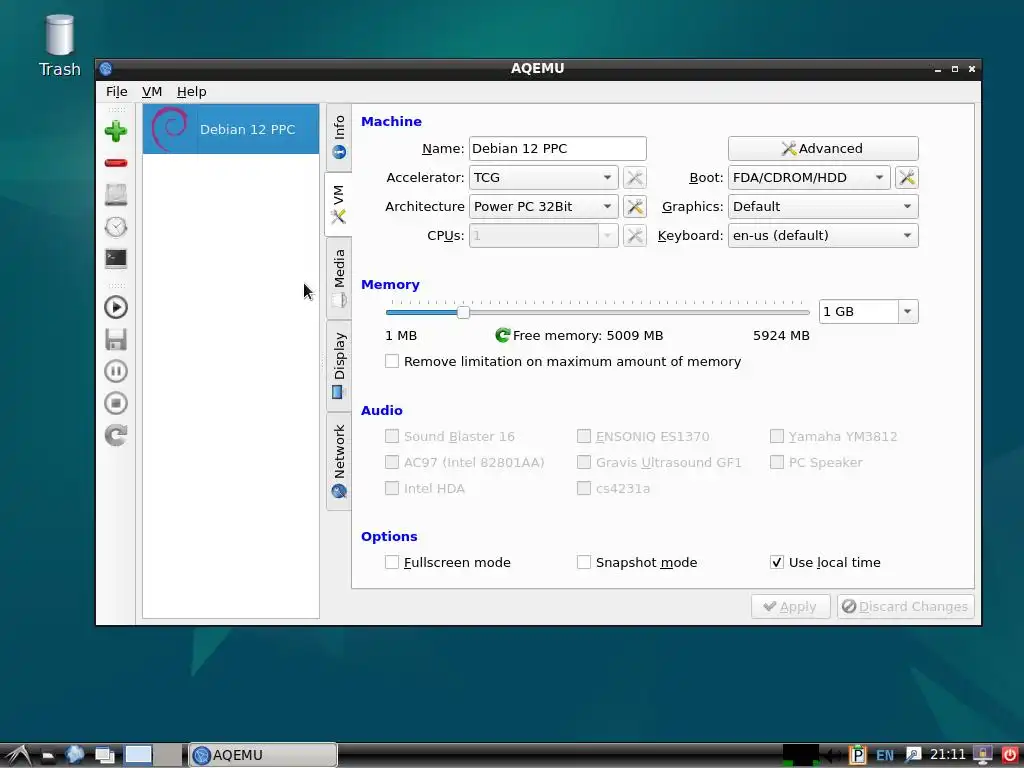
Task: Enable Fullscreen mode option
Action: [x=392, y=562]
